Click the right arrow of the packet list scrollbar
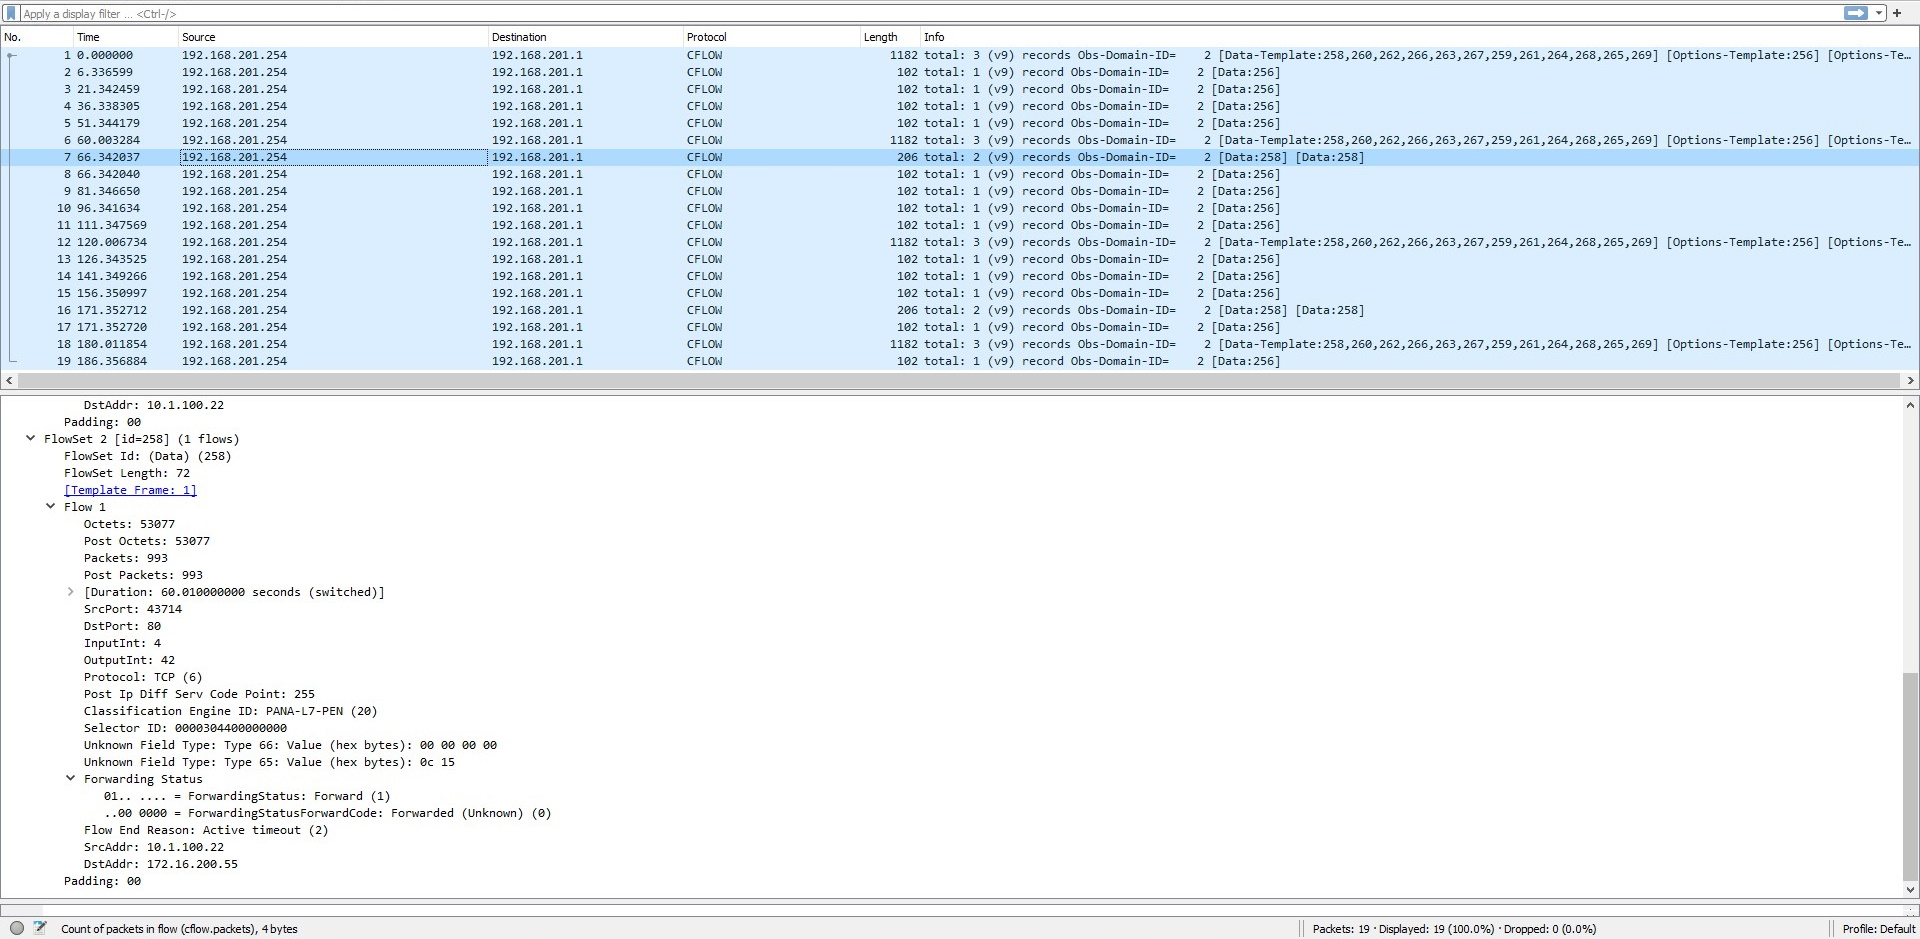1920x939 pixels. pos(1912,381)
